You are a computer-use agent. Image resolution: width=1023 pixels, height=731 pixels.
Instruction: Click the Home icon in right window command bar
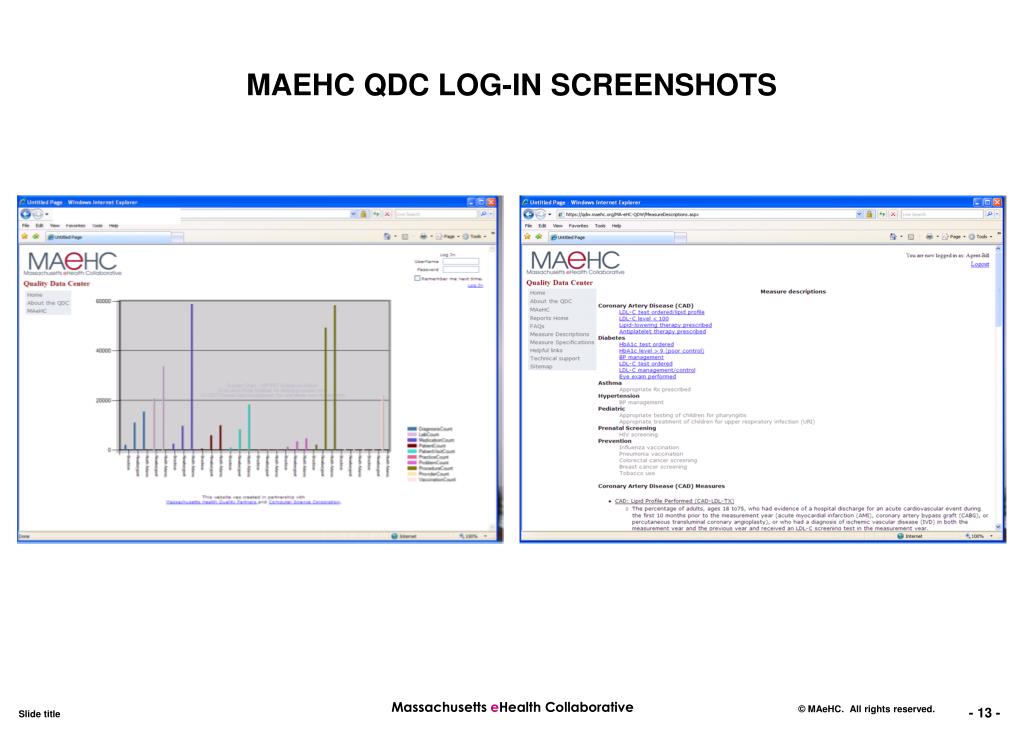pos(893,236)
